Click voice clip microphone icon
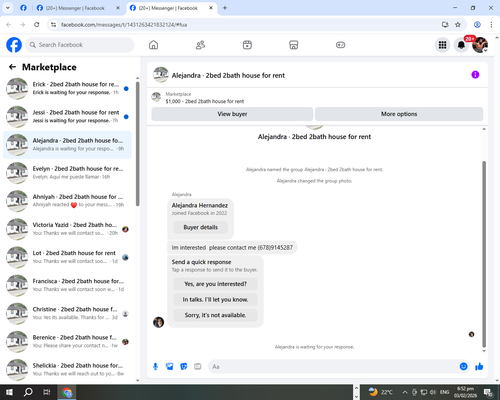This screenshot has height=400, width=500. (x=155, y=367)
